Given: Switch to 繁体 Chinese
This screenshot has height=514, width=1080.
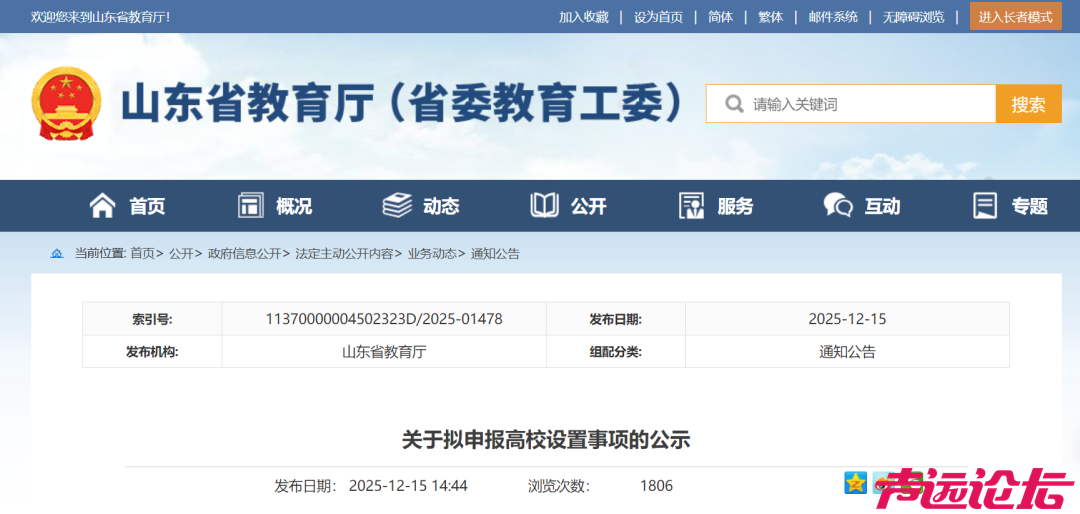Looking at the screenshot, I should 771,17.
